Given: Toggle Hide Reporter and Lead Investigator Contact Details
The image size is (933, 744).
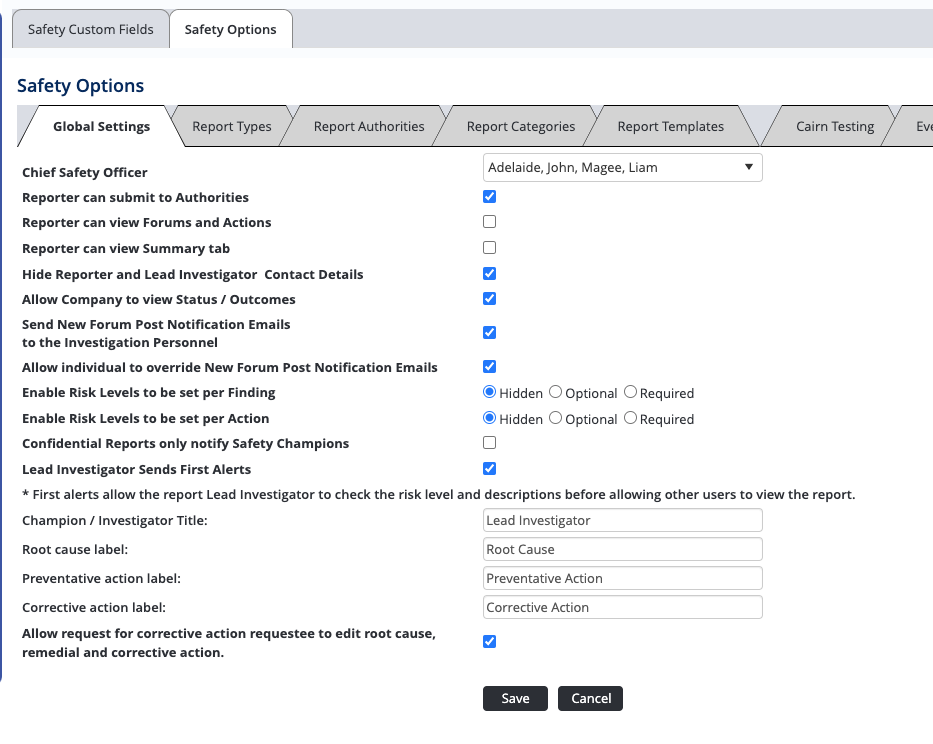Looking at the screenshot, I should [490, 274].
